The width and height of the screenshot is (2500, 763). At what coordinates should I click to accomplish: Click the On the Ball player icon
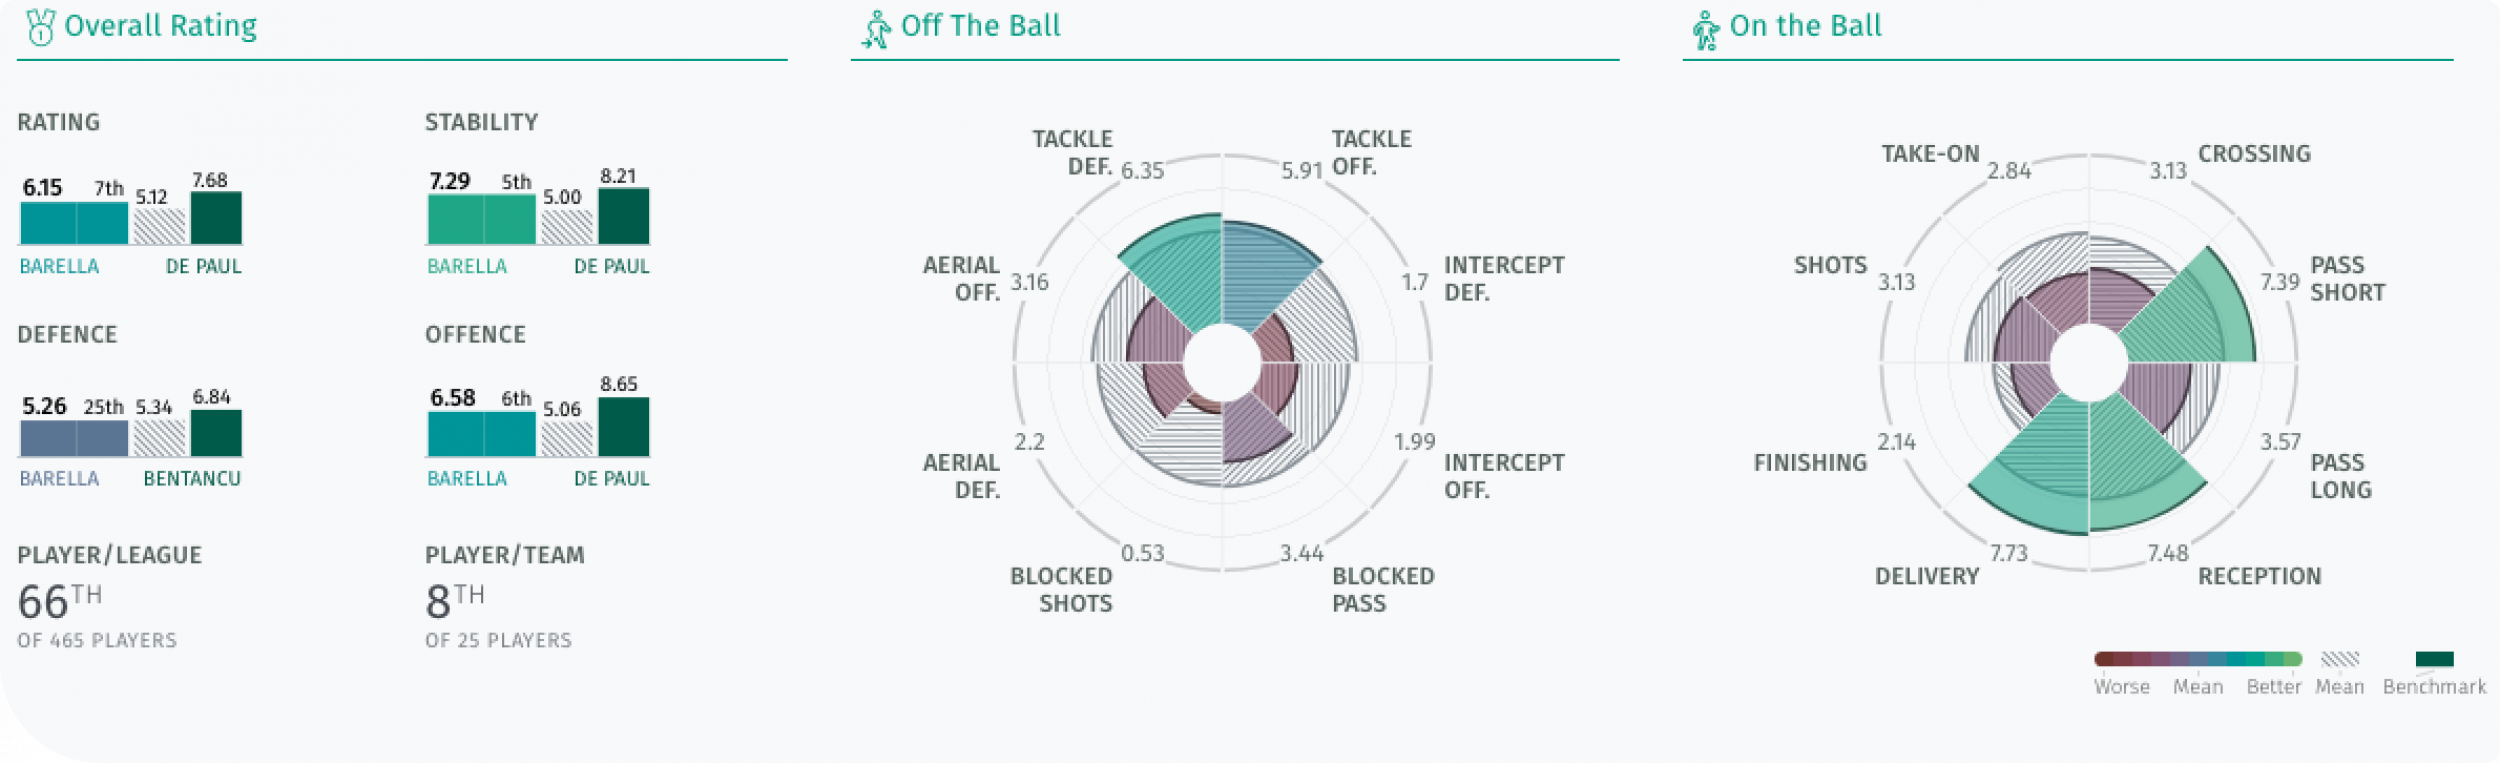pyautogui.click(x=1705, y=30)
